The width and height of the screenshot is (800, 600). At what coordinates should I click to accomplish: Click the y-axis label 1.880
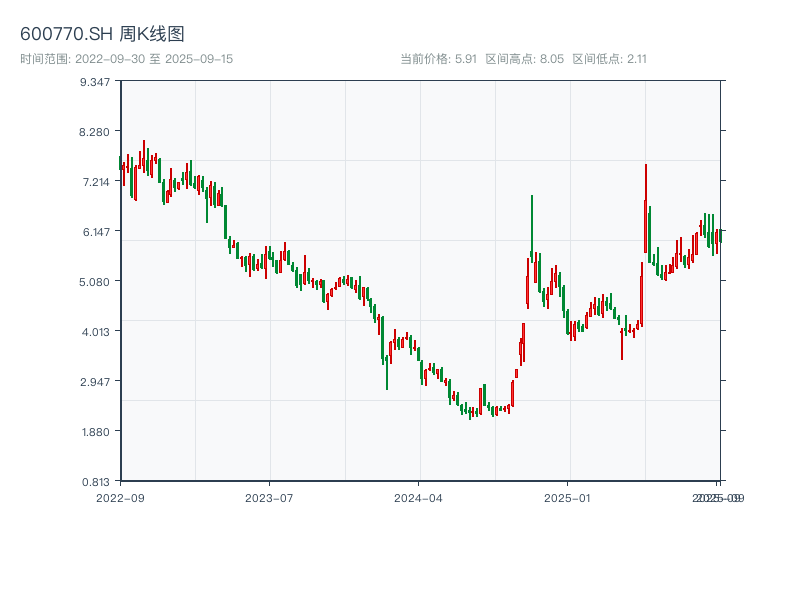tap(96, 432)
